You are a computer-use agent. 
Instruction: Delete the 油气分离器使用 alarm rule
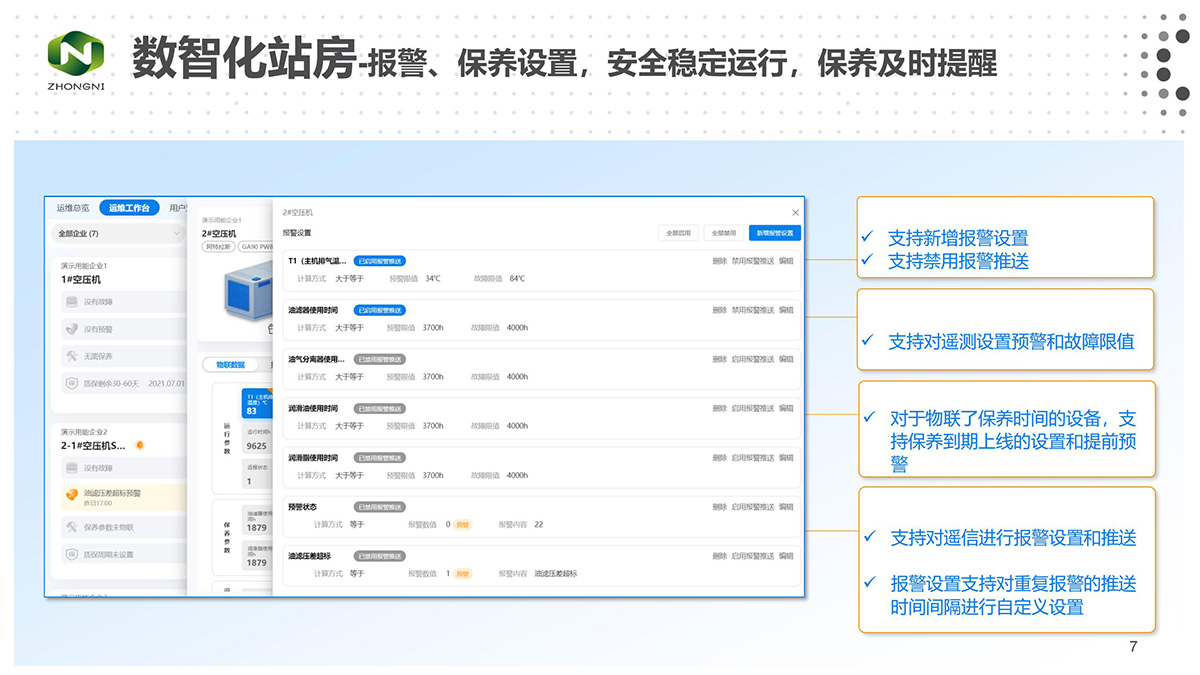720,359
